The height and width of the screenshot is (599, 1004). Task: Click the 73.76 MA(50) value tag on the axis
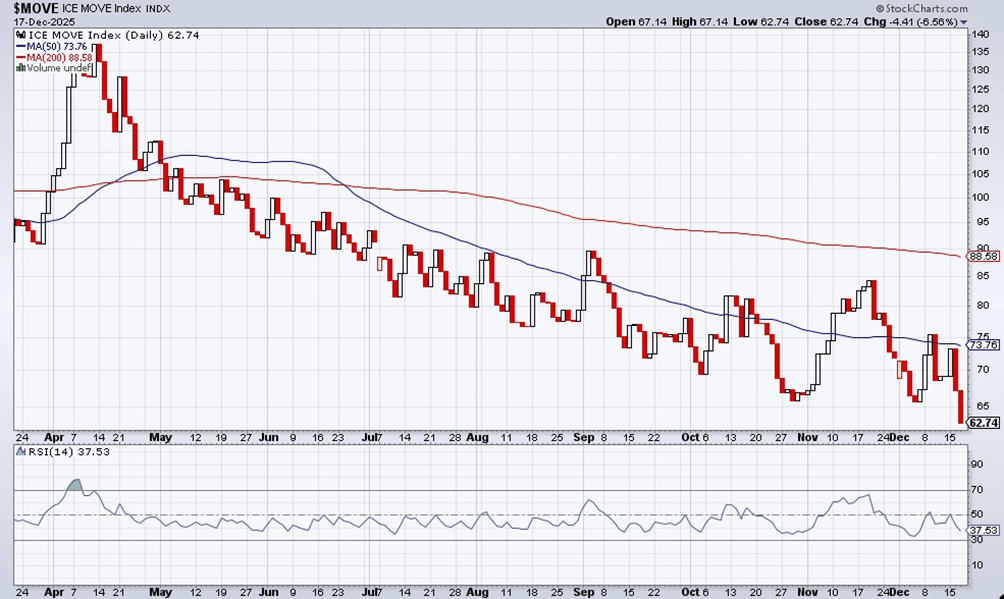pyautogui.click(x=983, y=345)
